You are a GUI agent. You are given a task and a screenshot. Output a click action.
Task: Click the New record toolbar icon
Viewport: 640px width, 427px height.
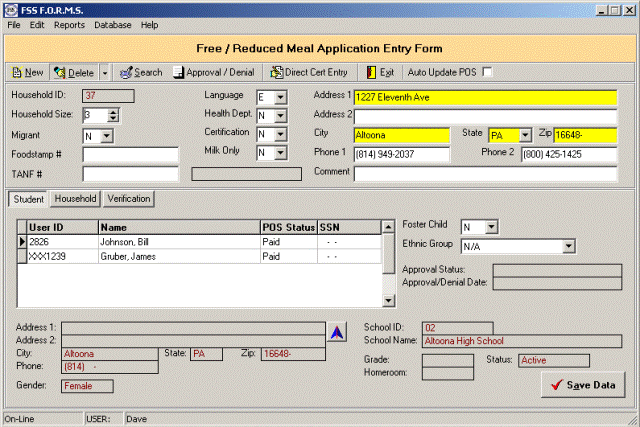click(x=17, y=73)
